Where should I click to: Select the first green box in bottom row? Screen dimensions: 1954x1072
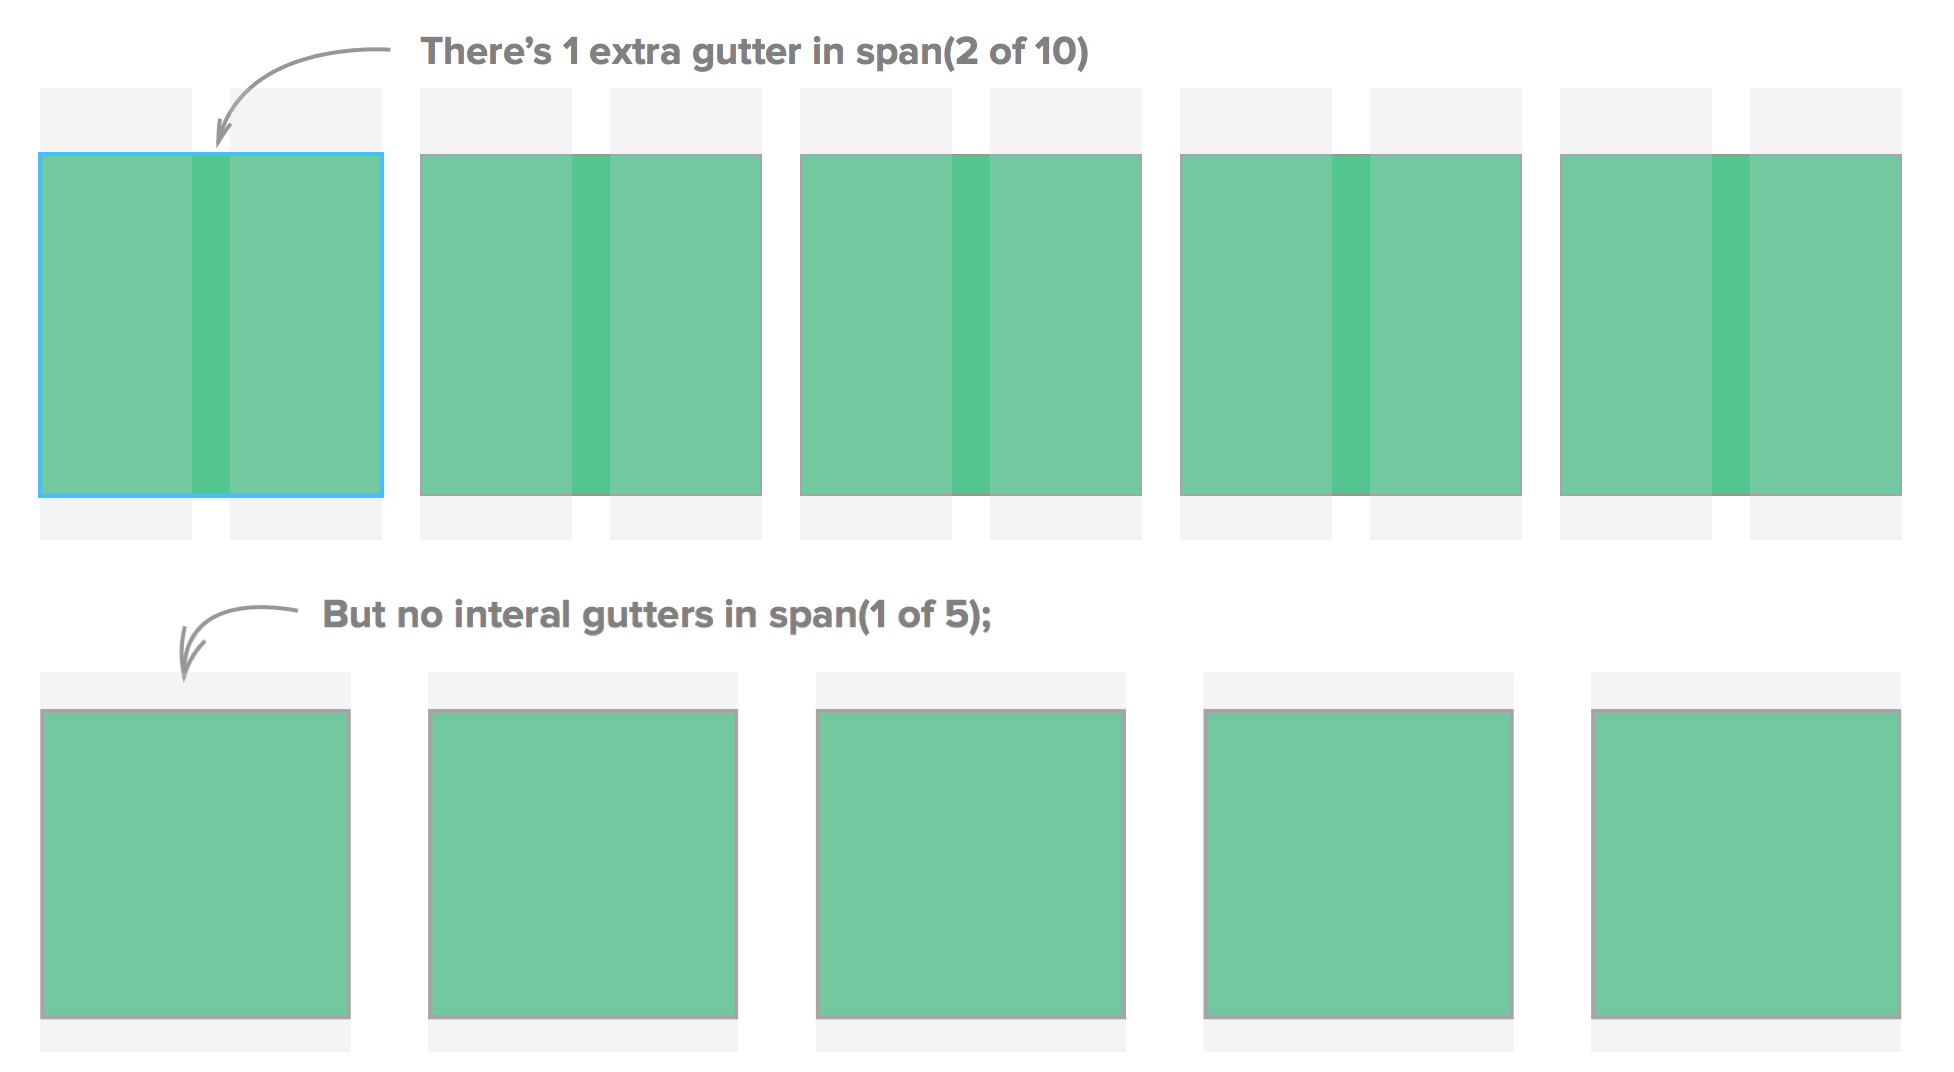point(195,864)
